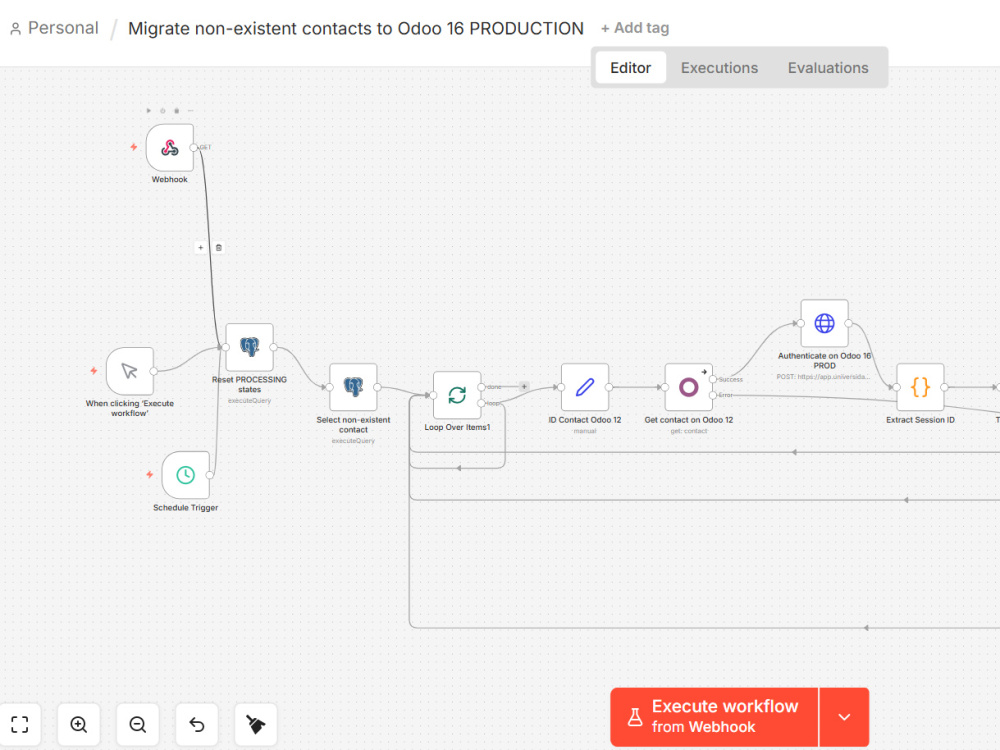Open the Personal project breadcrumb
This screenshot has height=750, width=1000.
pos(55,28)
